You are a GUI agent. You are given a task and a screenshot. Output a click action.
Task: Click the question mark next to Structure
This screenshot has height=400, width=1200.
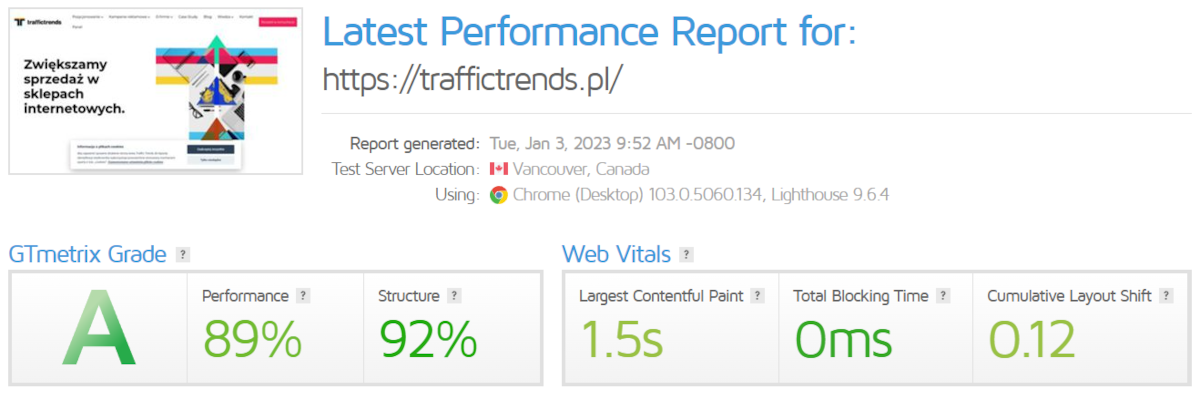(x=454, y=296)
